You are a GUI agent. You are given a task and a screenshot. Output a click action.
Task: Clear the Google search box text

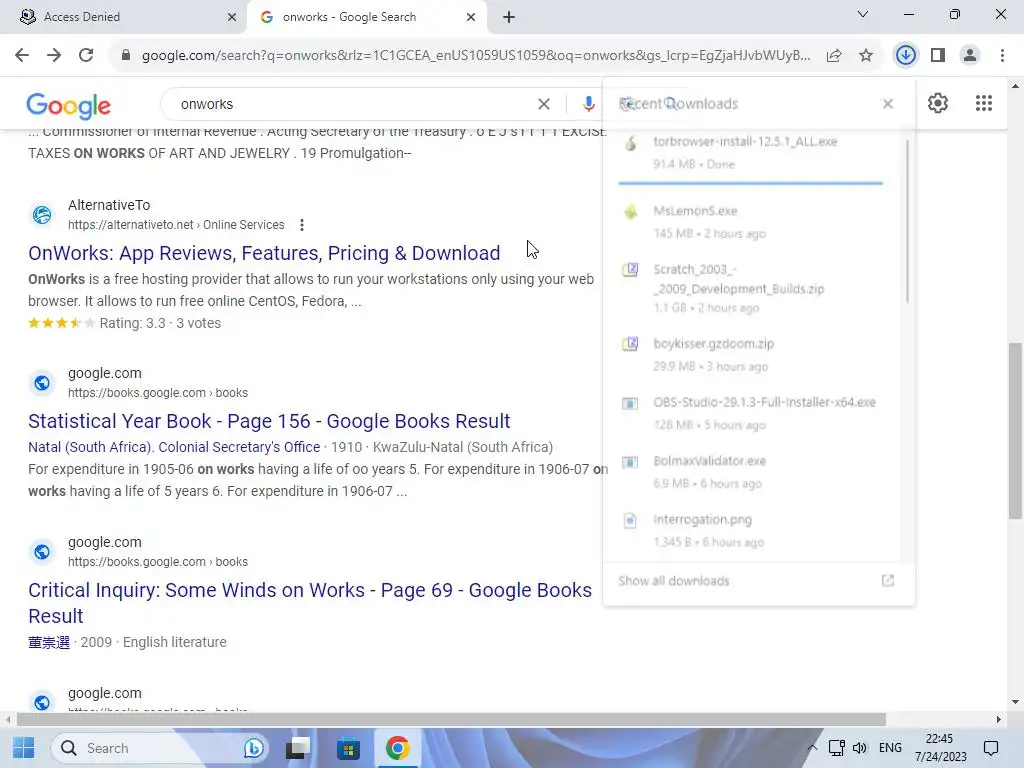(x=543, y=104)
